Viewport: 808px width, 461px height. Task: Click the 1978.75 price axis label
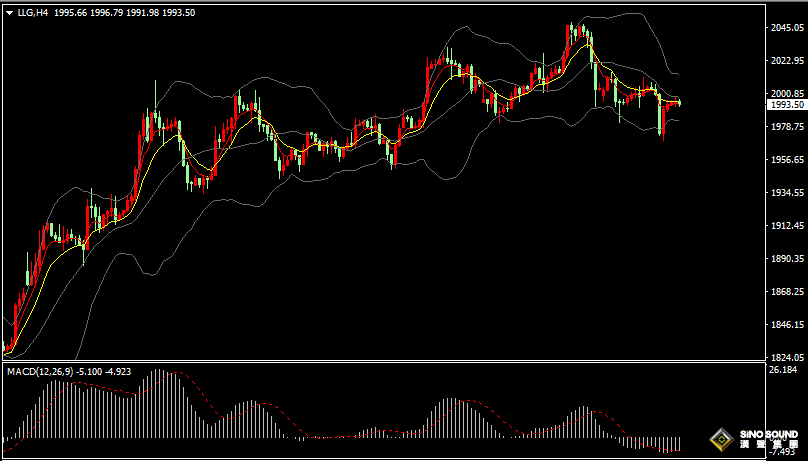click(787, 127)
